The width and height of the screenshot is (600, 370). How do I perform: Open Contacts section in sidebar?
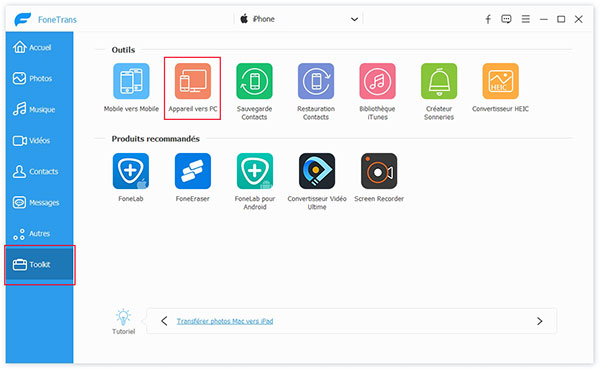39,171
